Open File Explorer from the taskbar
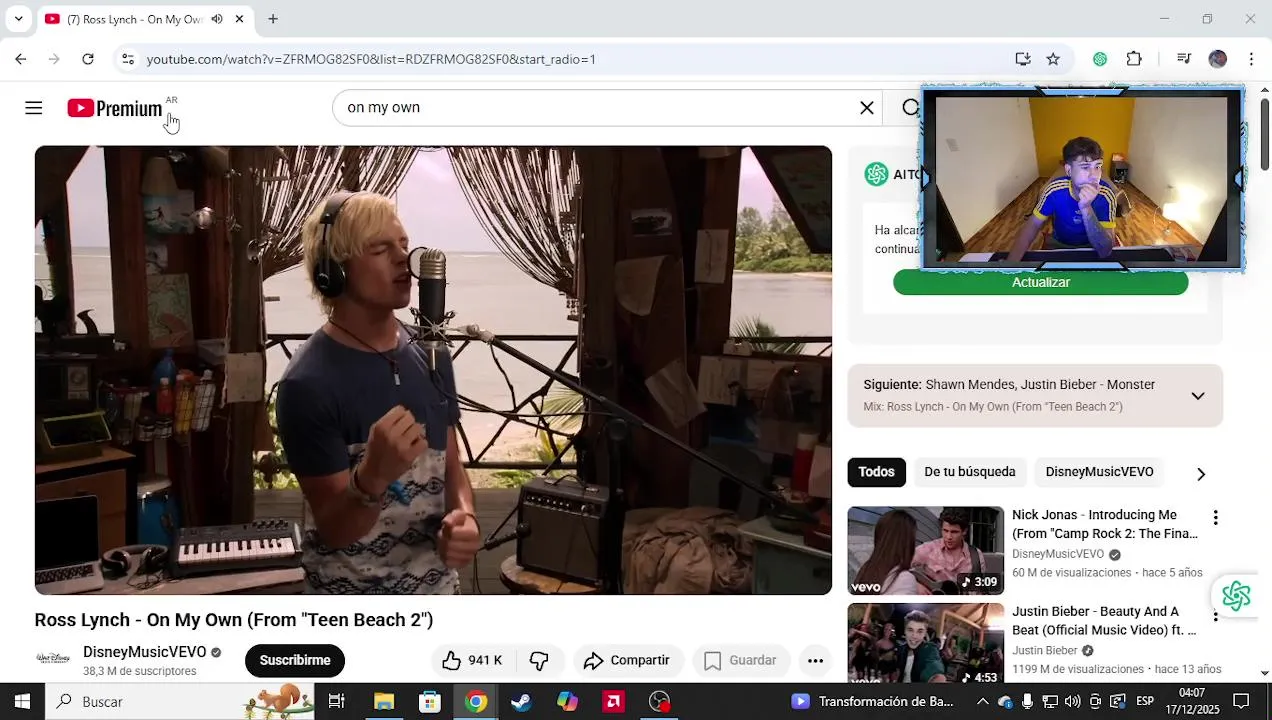1272x720 pixels. click(x=384, y=701)
